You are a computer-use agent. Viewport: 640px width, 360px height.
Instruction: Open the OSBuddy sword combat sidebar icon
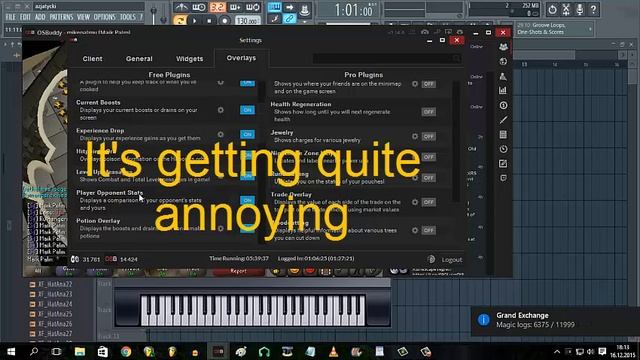click(503, 120)
